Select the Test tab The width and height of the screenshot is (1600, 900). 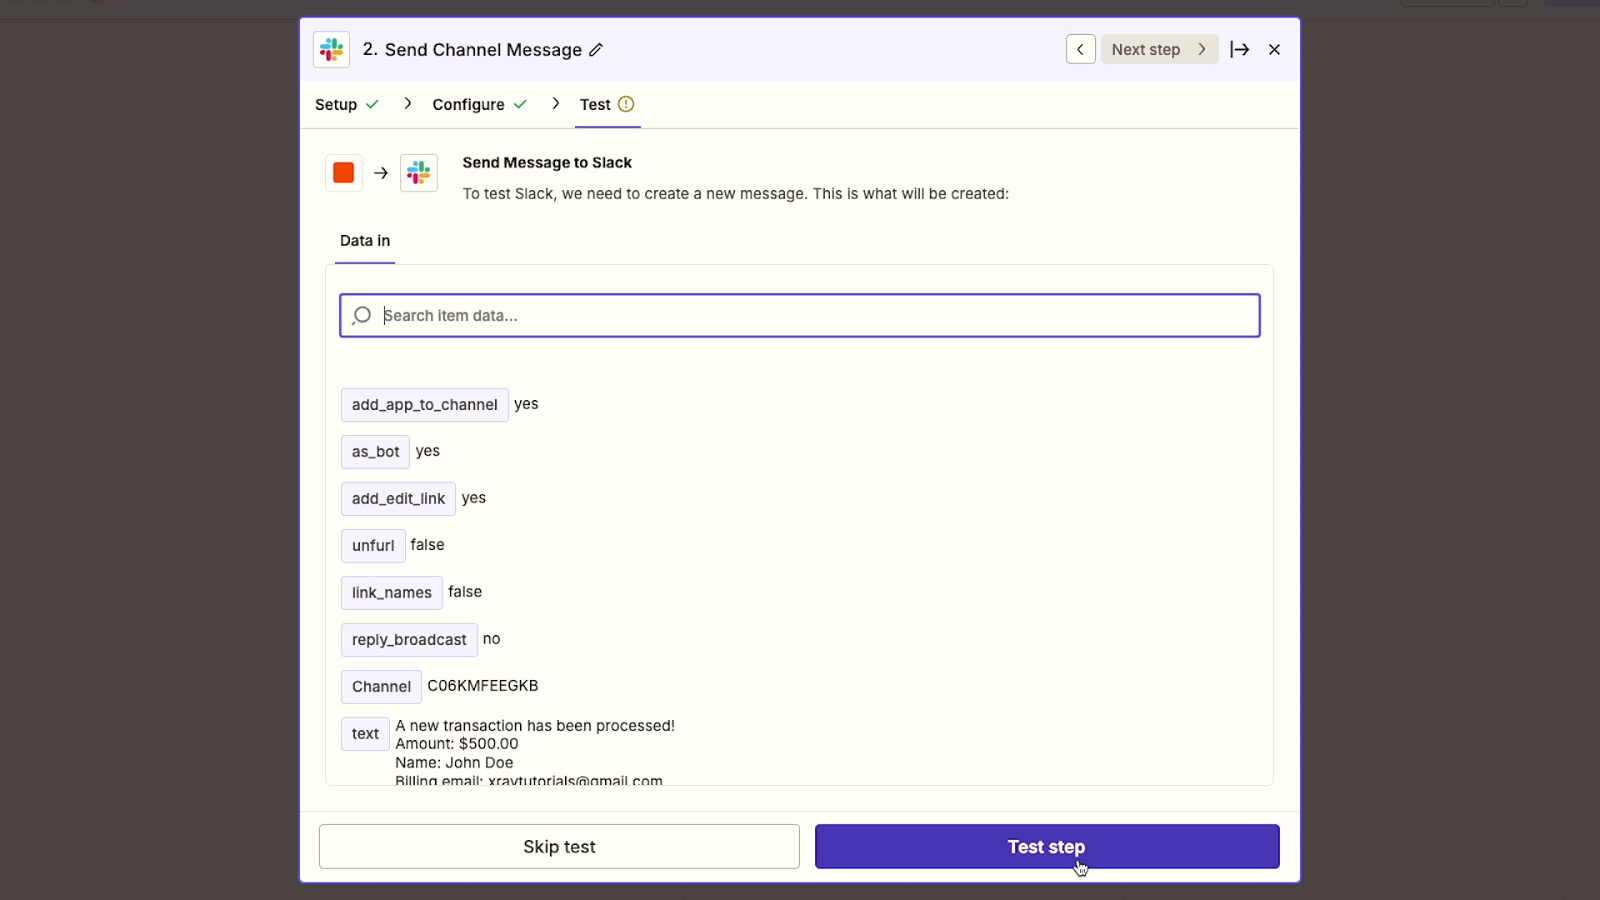pyautogui.click(x=607, y=104)
